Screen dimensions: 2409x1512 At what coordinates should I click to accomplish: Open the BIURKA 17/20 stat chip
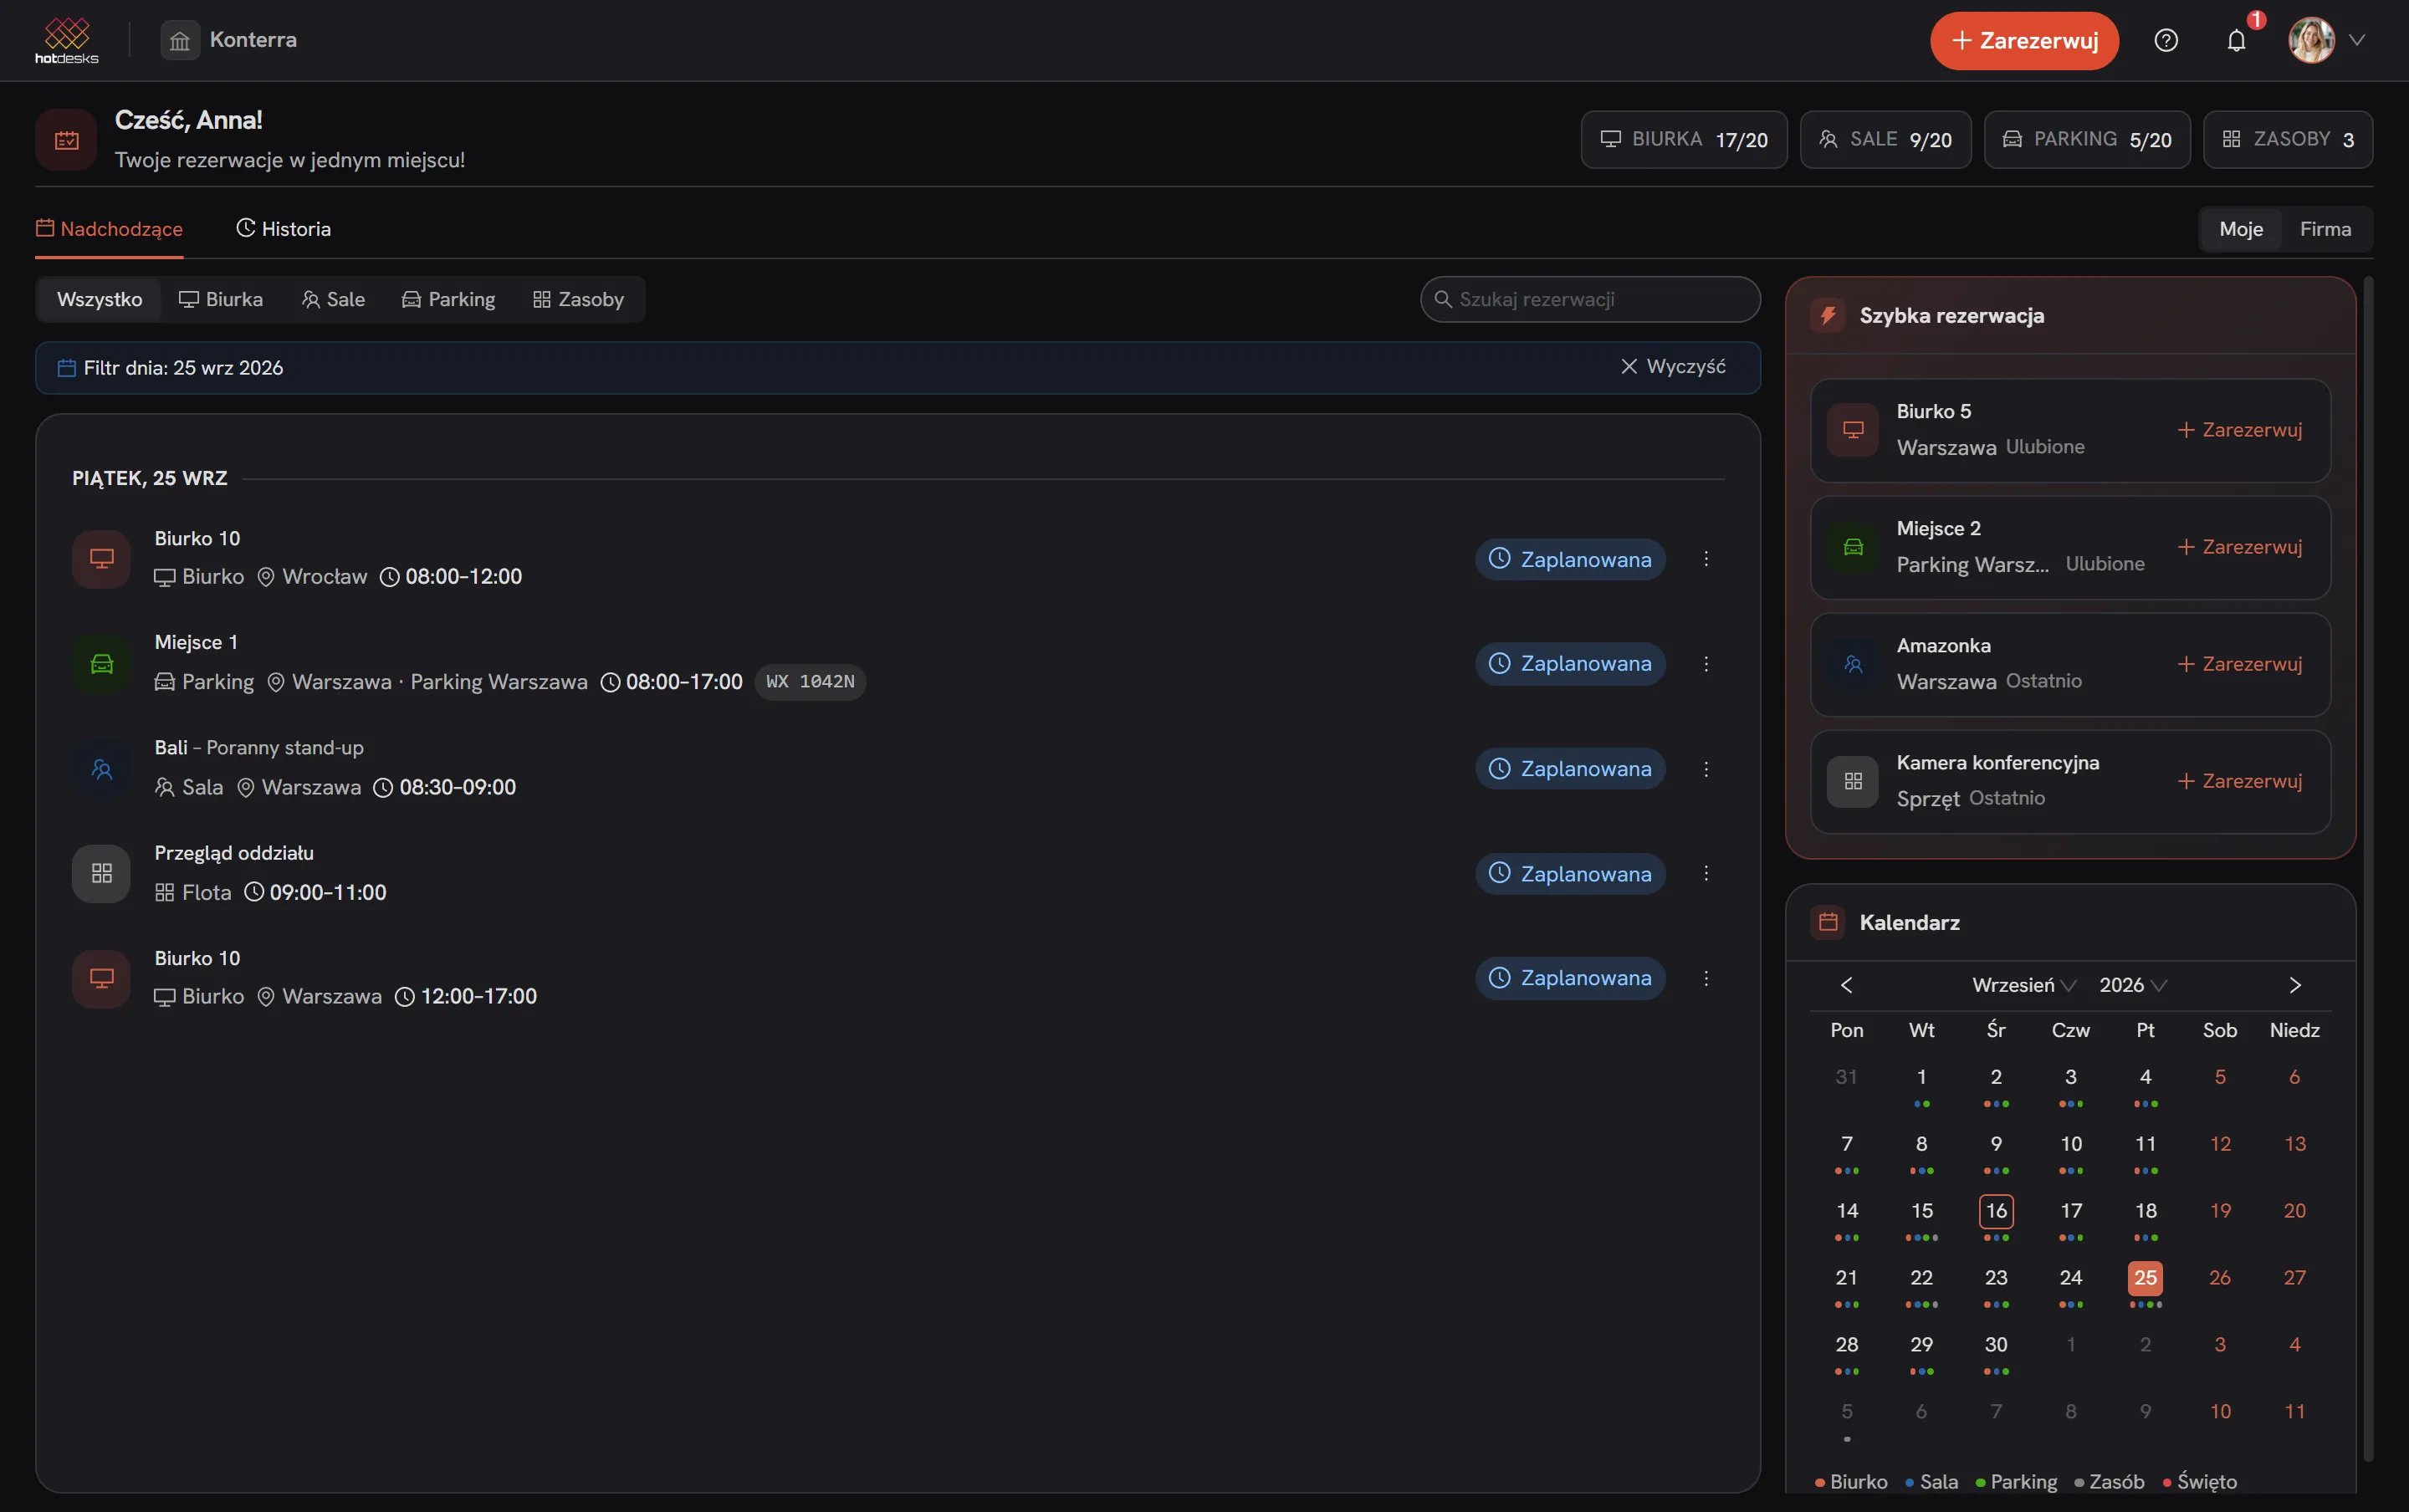[x=1684, y=140]
